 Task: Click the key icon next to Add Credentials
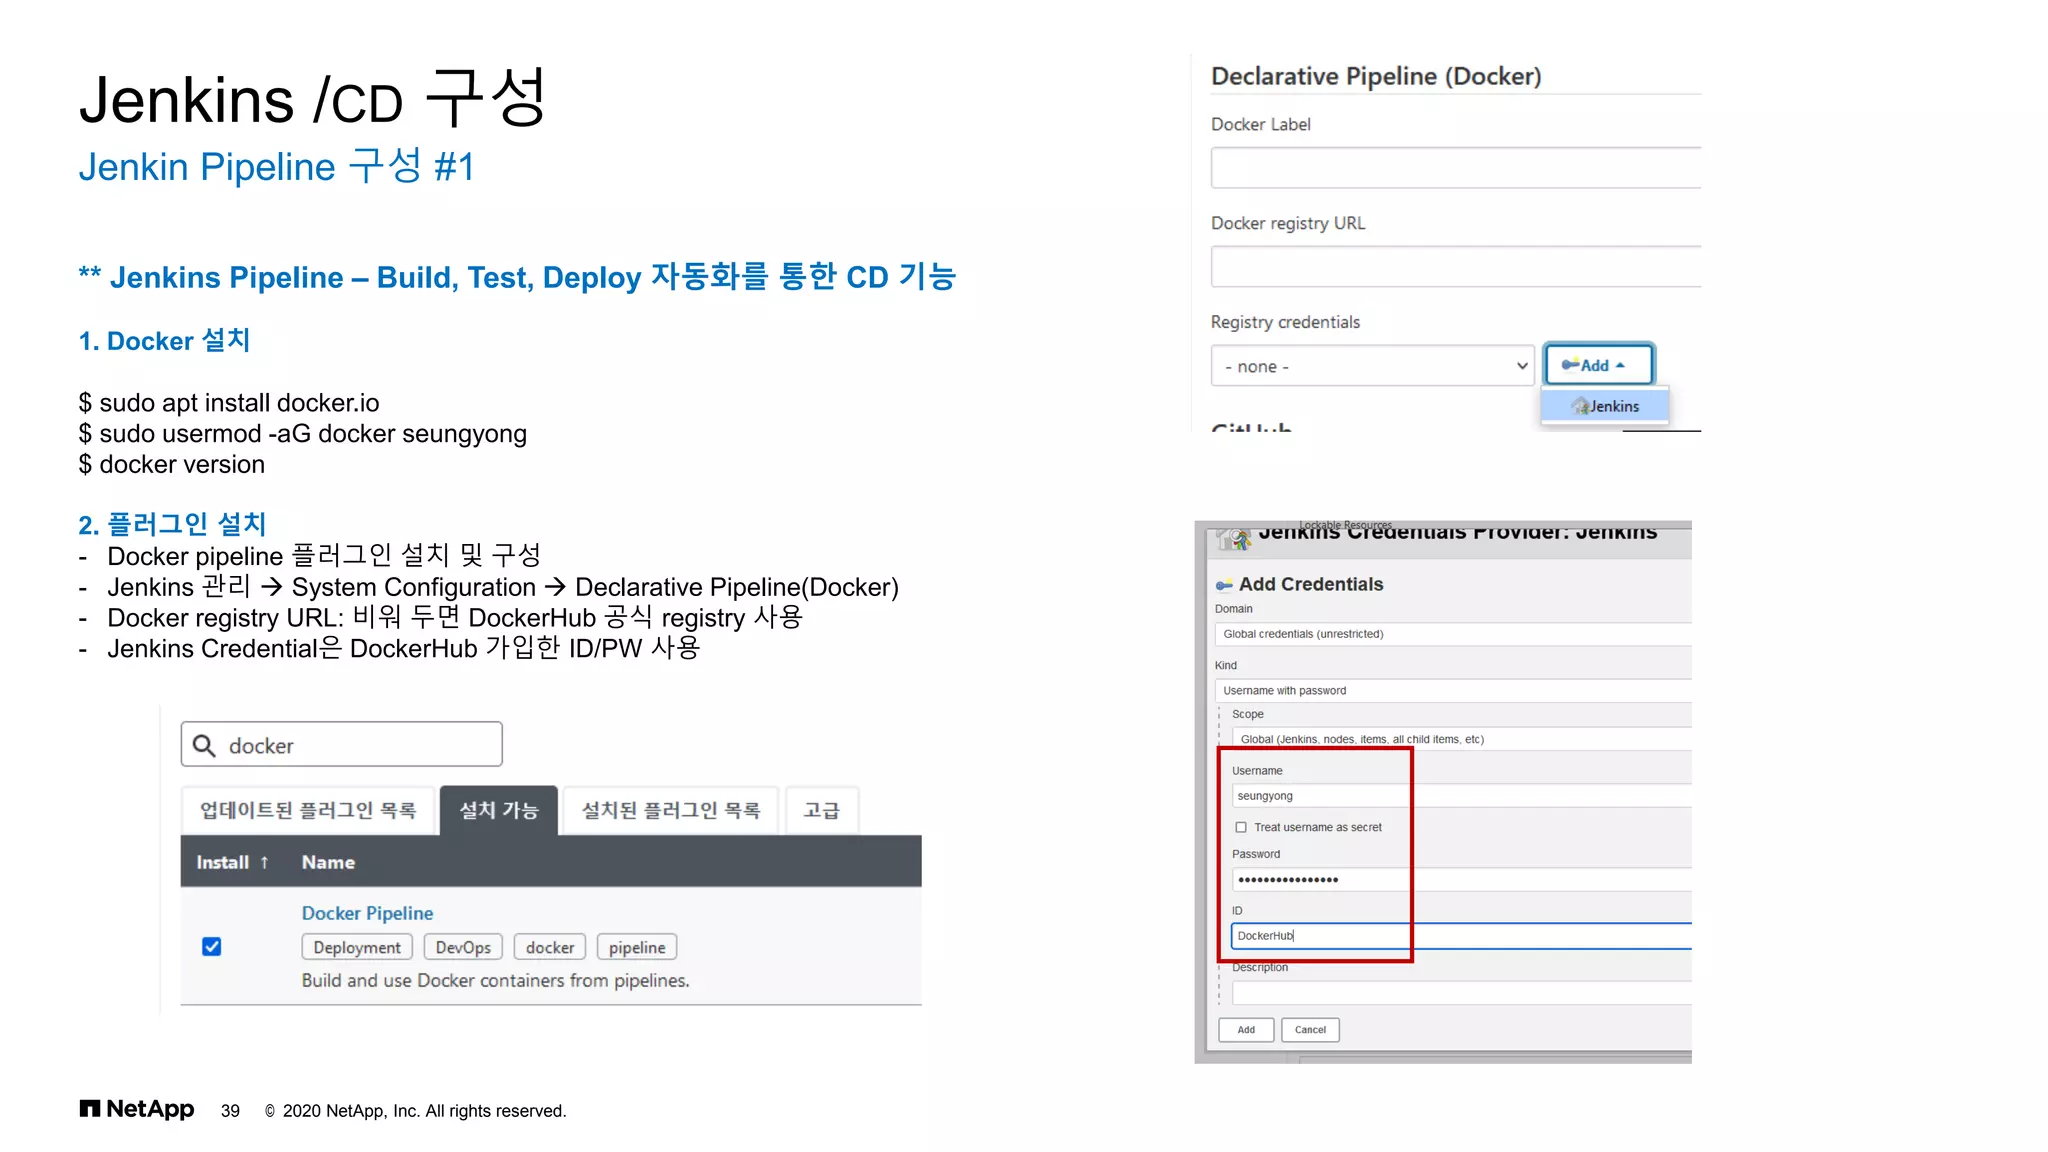tap(1224, 585)
